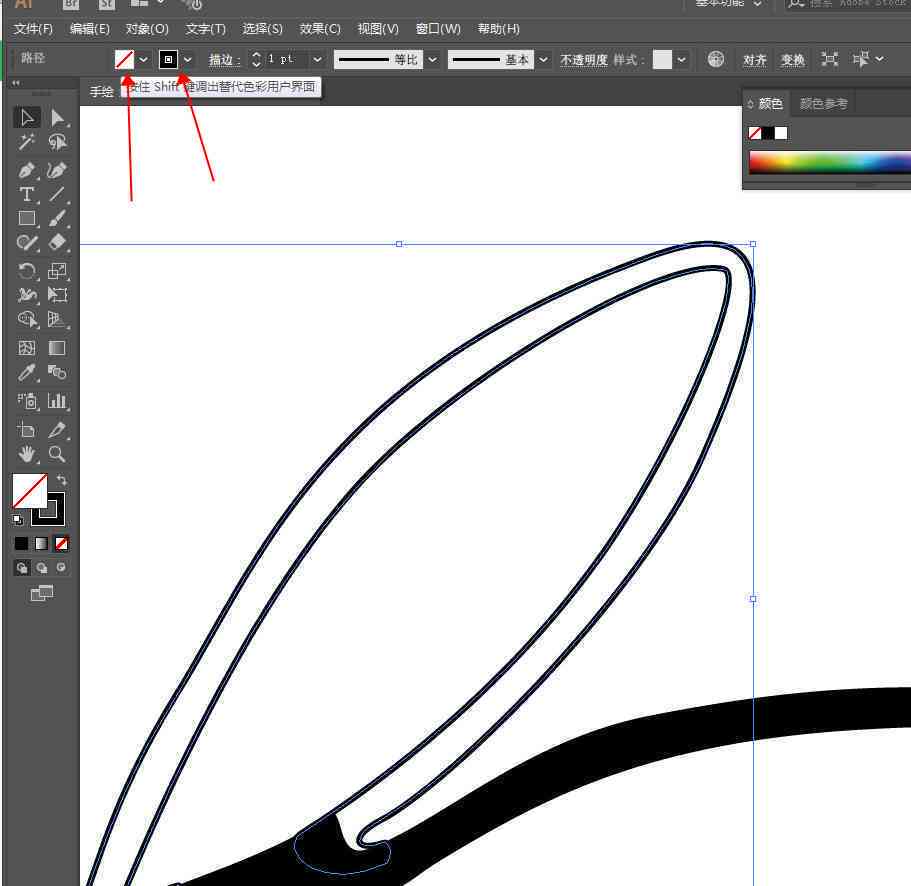Screen dimensions: 911x886
Task: Pick the Line Segment tool
Action: click(x=57, y=194)
